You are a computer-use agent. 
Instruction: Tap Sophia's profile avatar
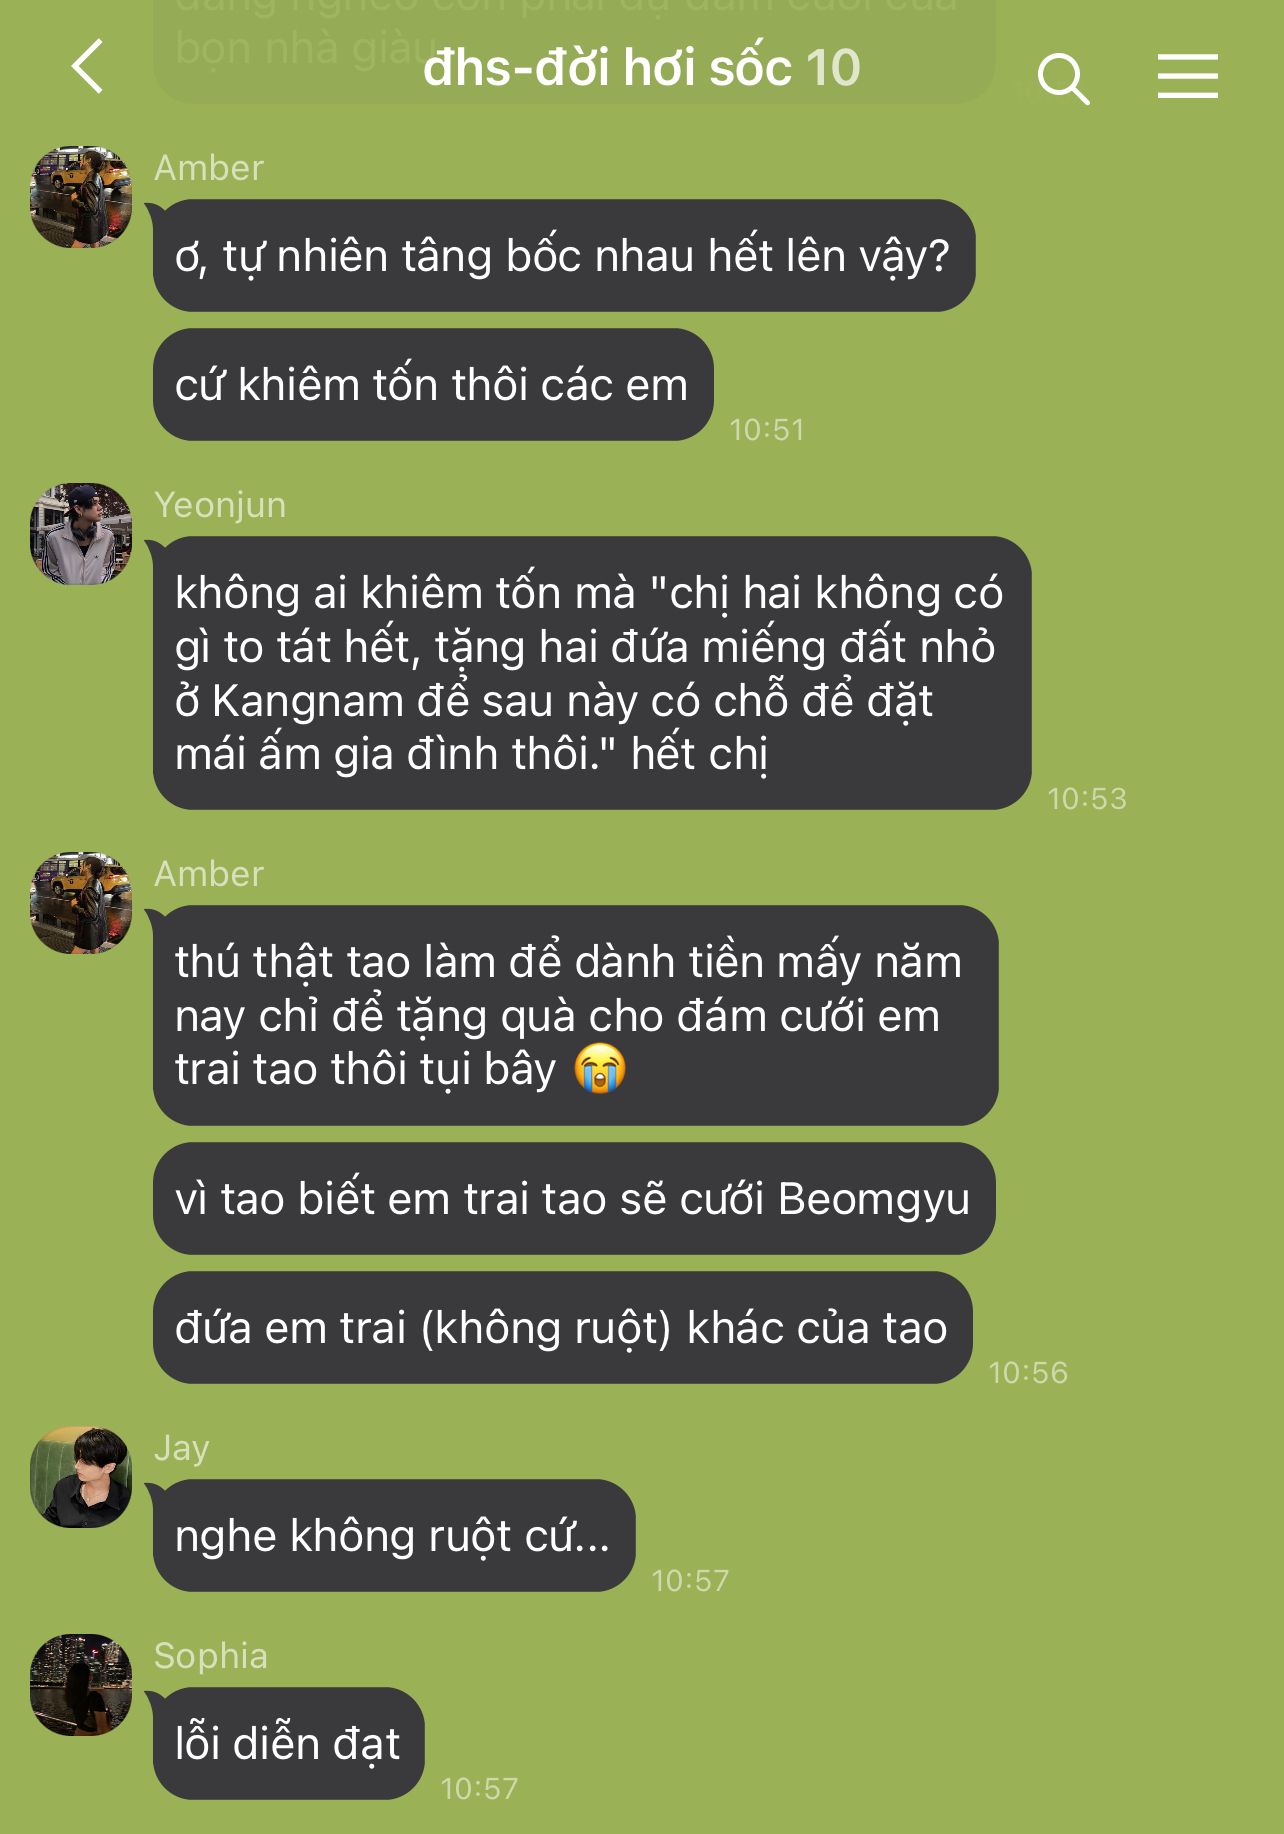[81, 1685]
